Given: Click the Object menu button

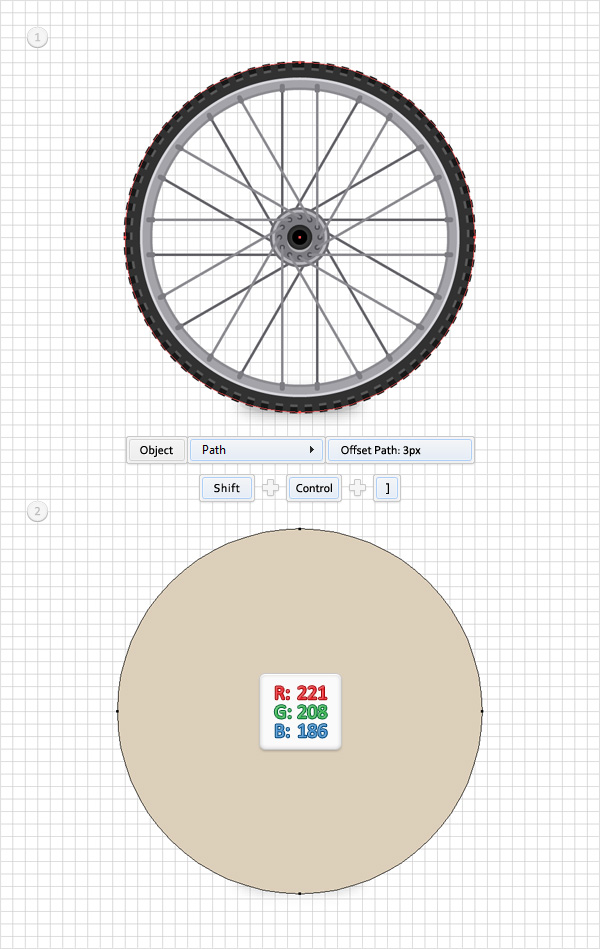Looking at the screenshot, I should 156,450.
